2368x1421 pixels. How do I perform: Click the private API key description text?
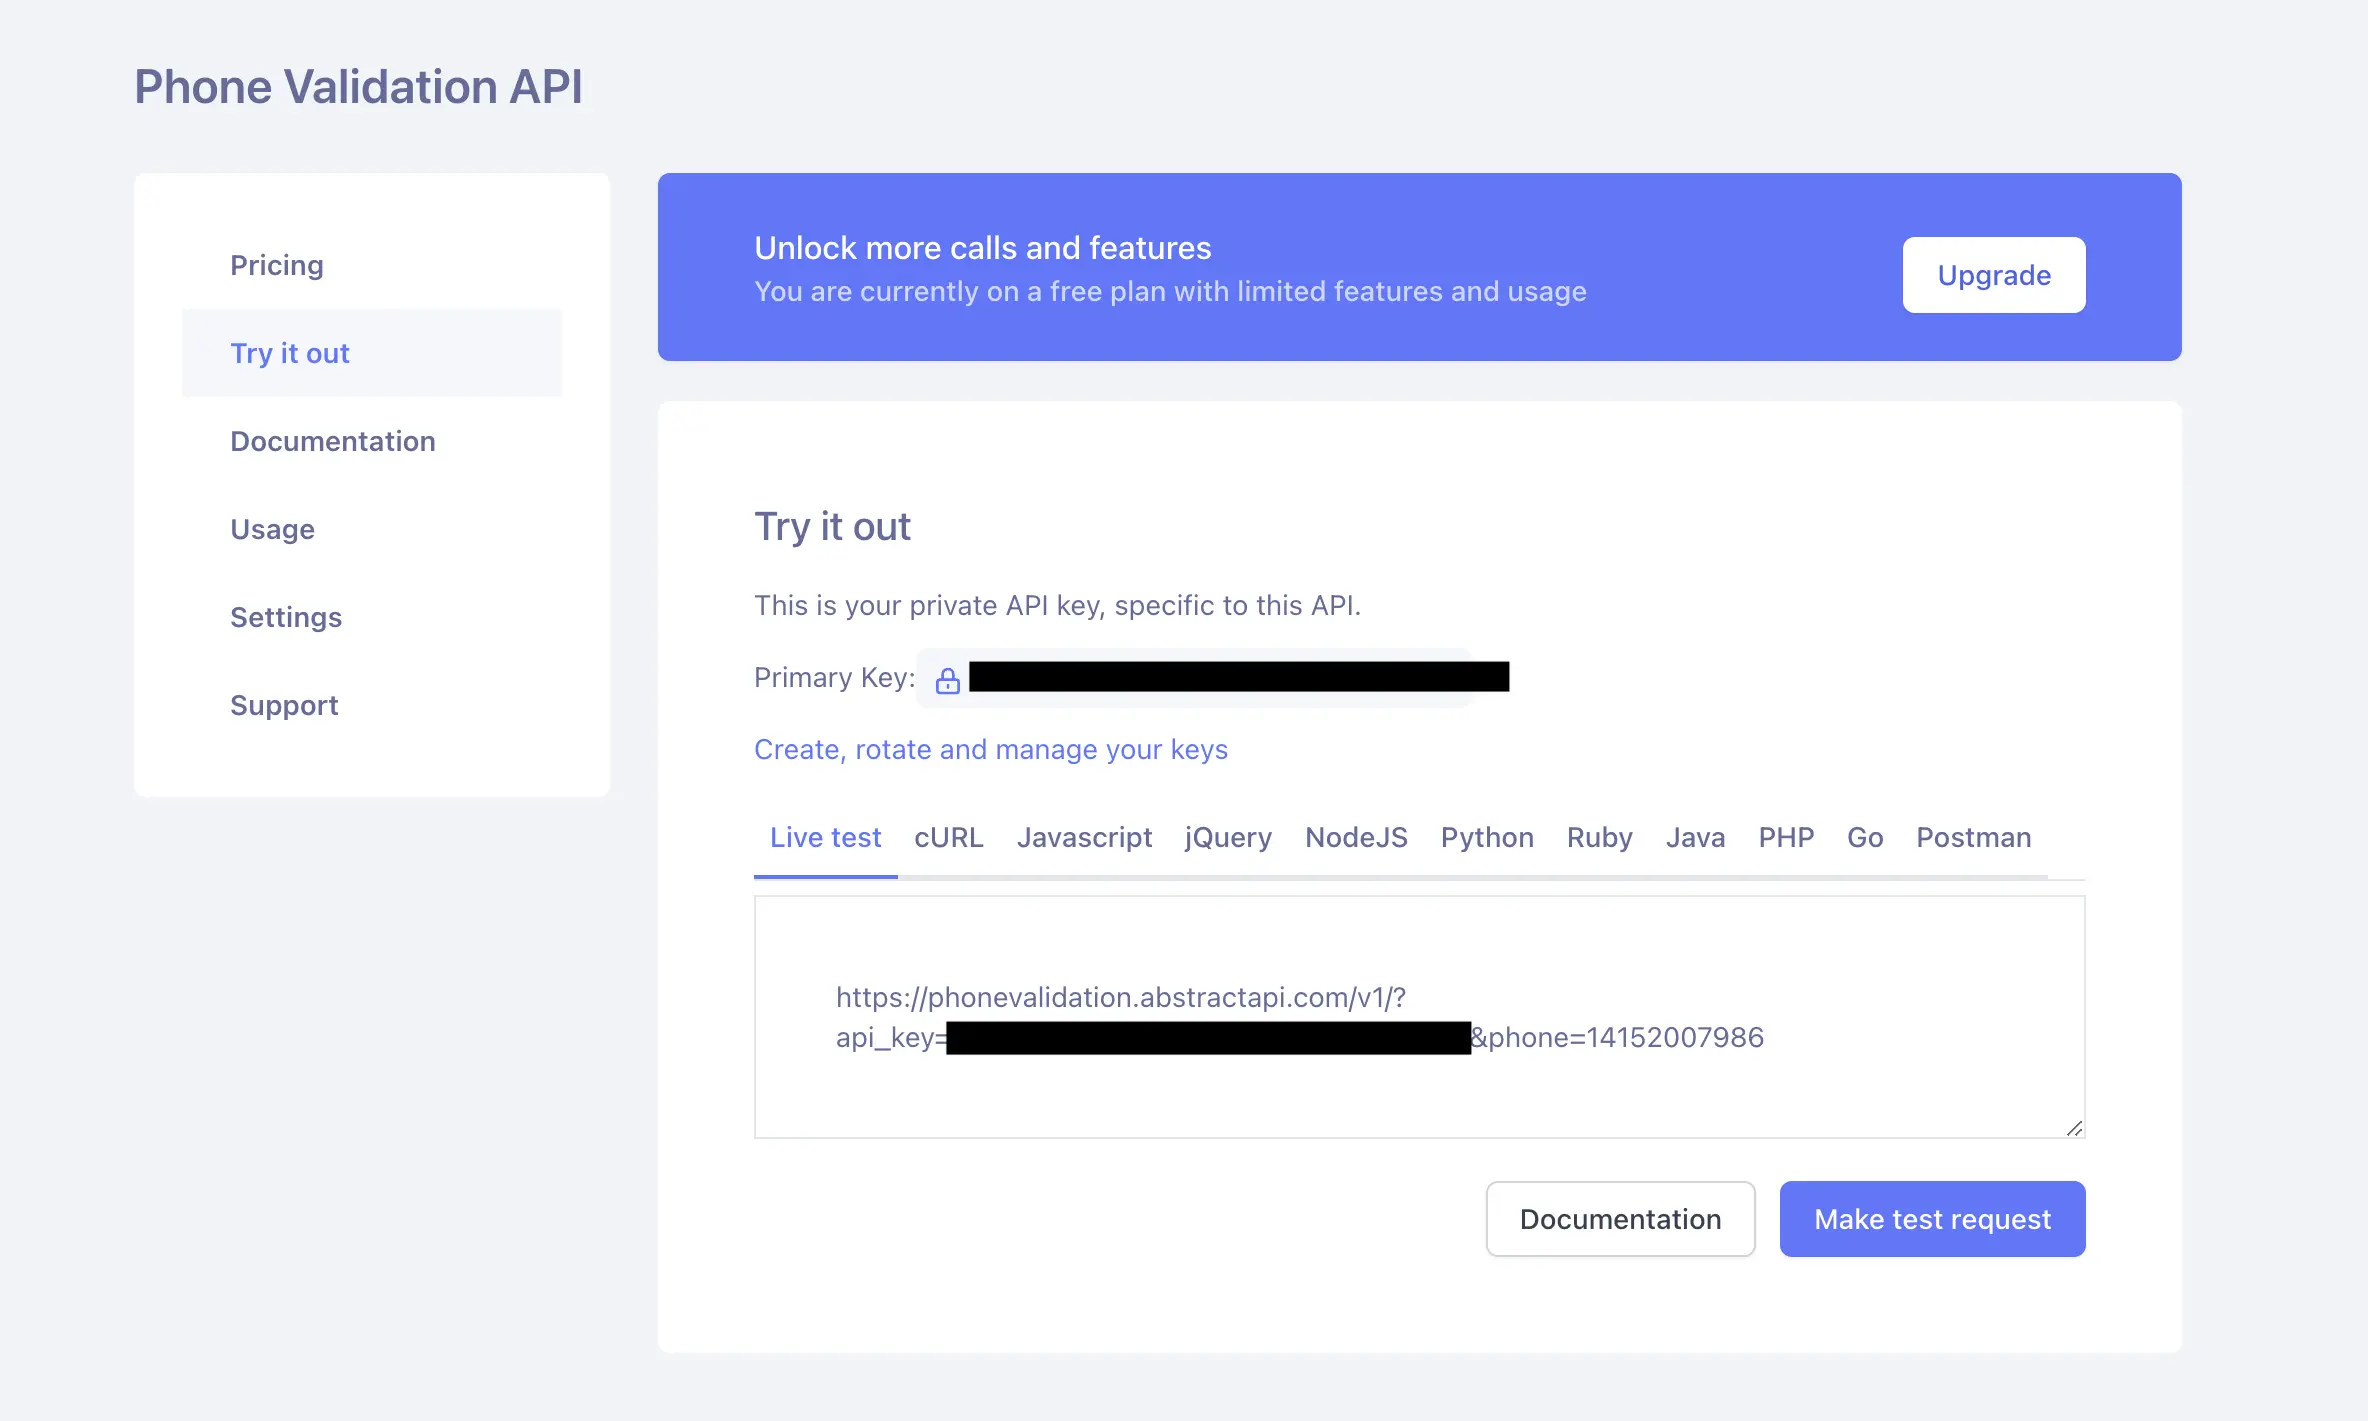click(1057, 605)
